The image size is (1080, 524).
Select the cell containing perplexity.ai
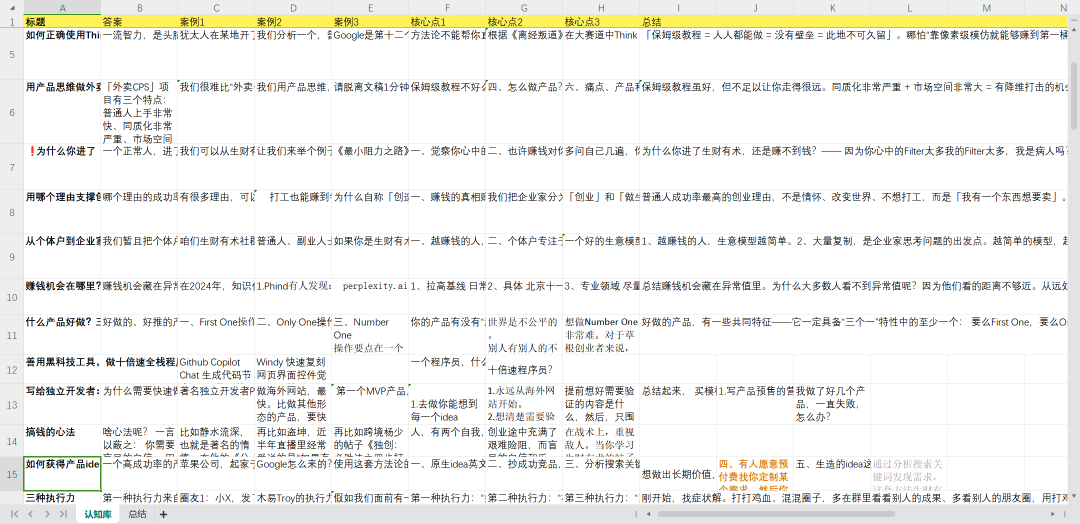pos(371,297)
